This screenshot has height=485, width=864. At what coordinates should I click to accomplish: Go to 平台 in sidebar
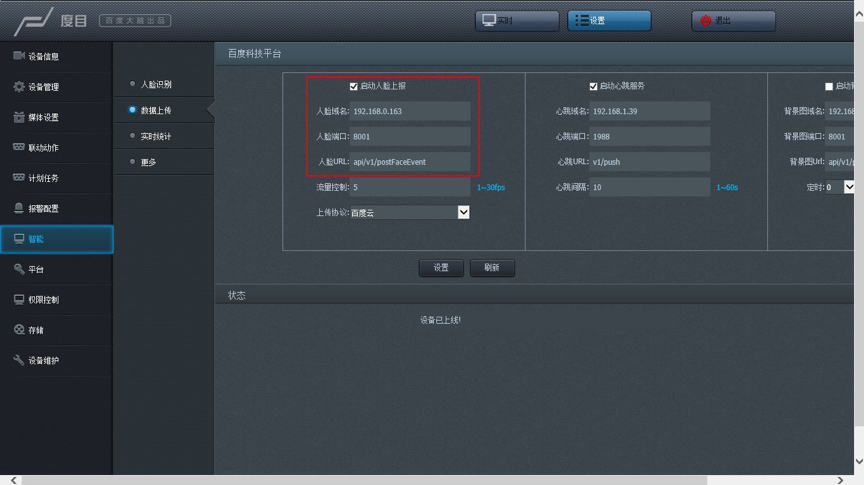(x=56, y=269)
